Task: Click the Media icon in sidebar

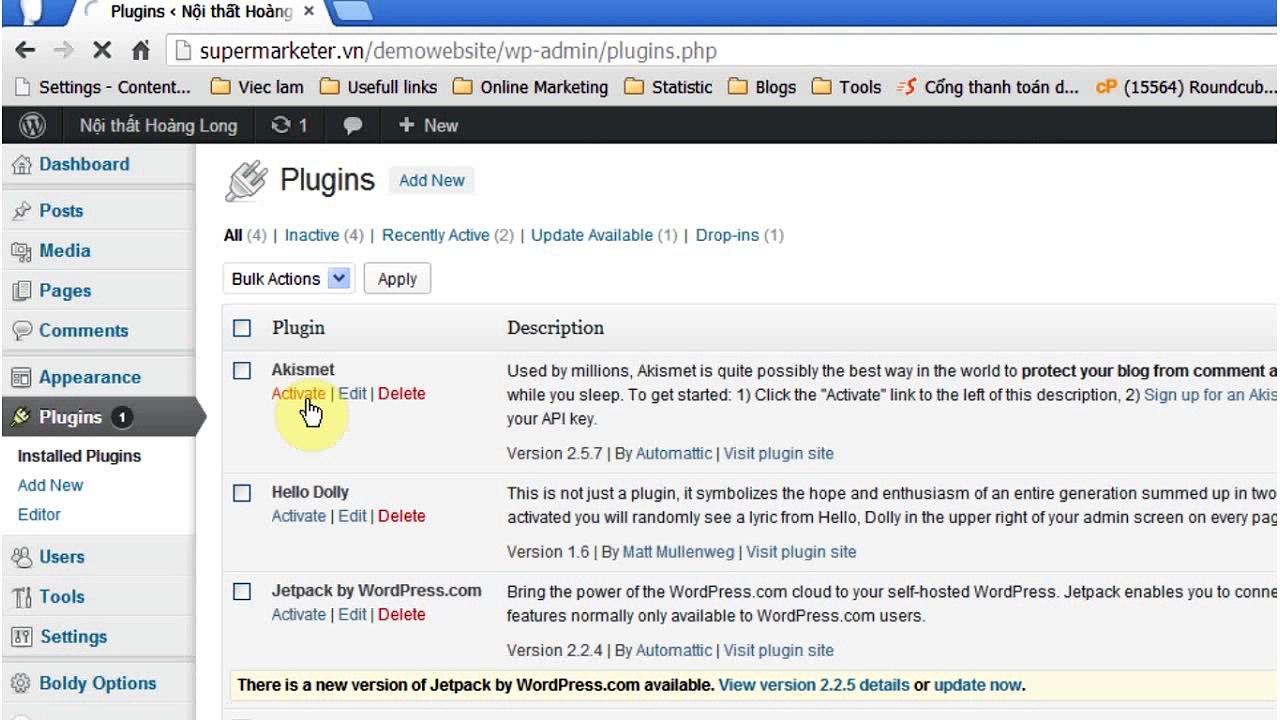Action: coord(21,252)
